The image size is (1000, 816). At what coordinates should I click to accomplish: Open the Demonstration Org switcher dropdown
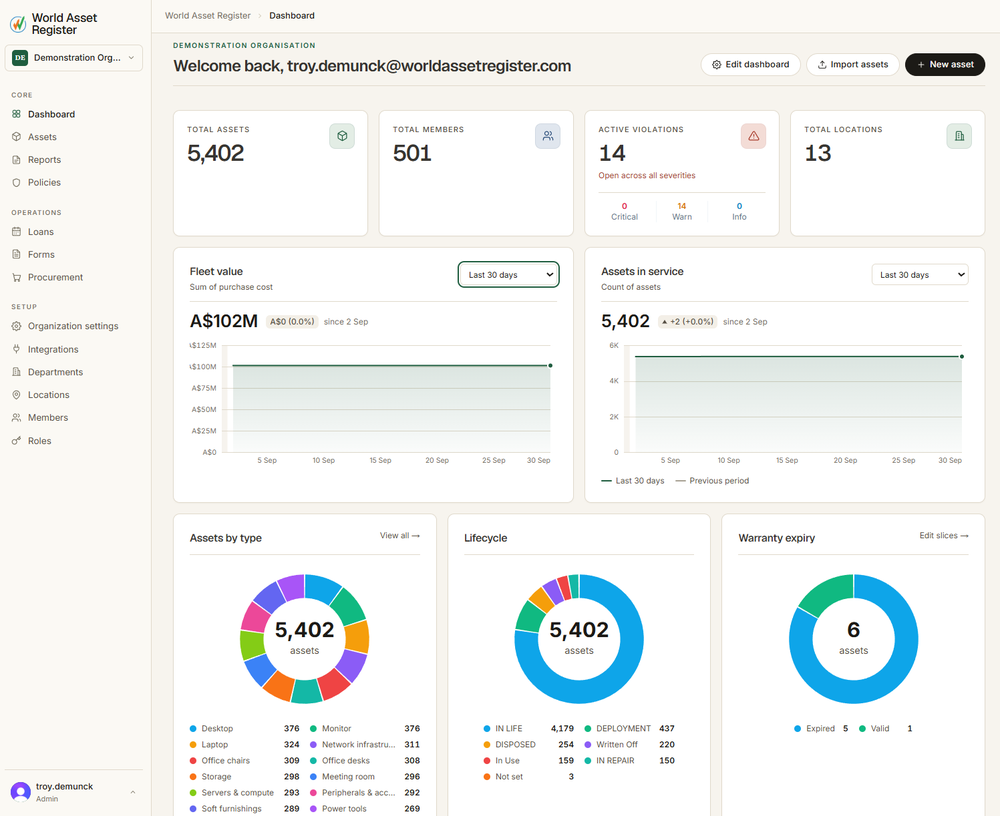point(74,57)
